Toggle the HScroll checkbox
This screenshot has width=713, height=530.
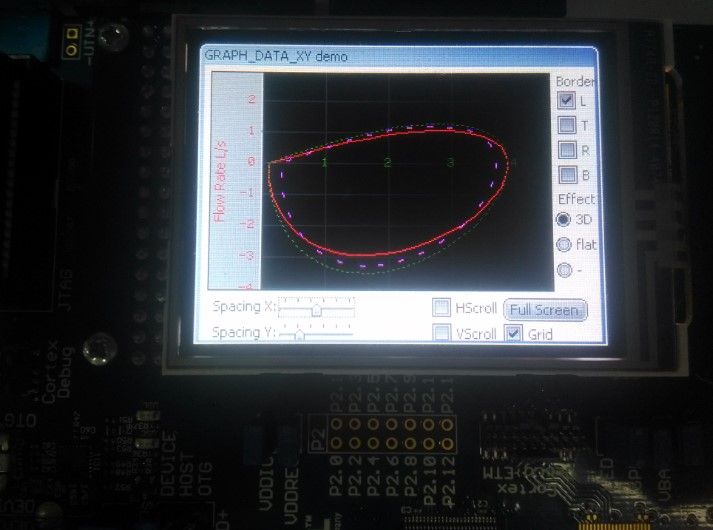pyautogui.click(x=441, y=308)
